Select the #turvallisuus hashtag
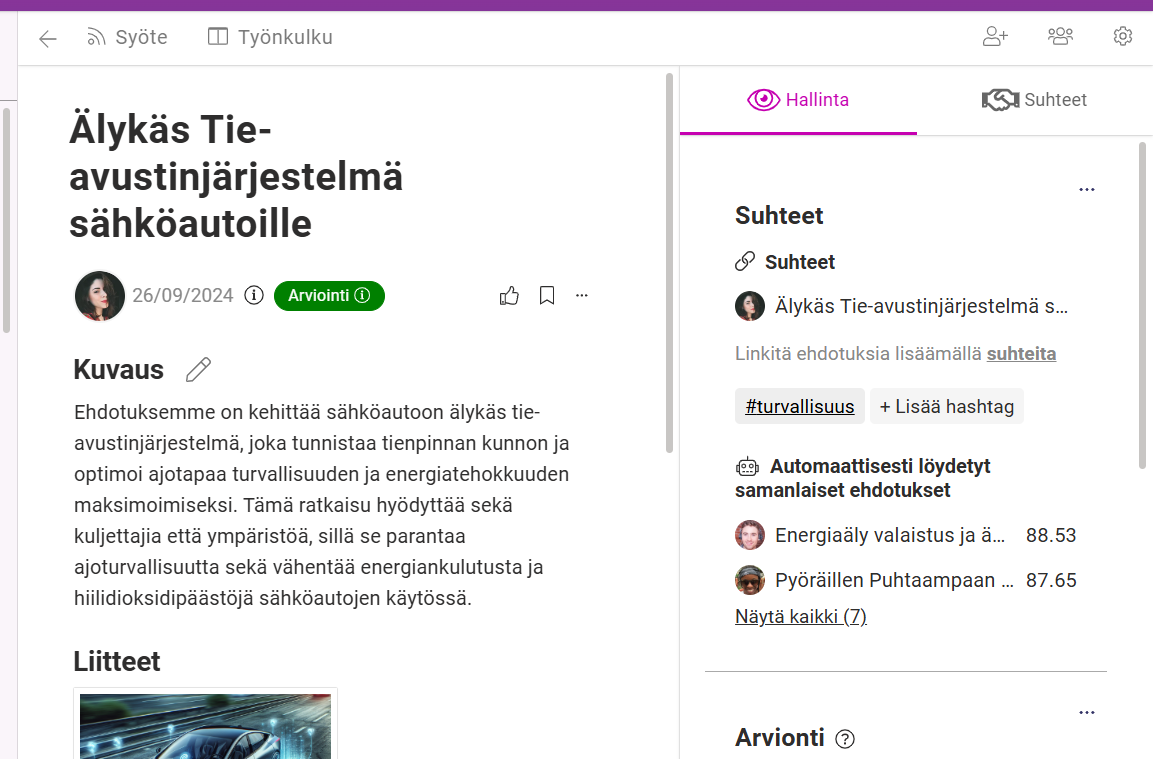 (799, 406)
